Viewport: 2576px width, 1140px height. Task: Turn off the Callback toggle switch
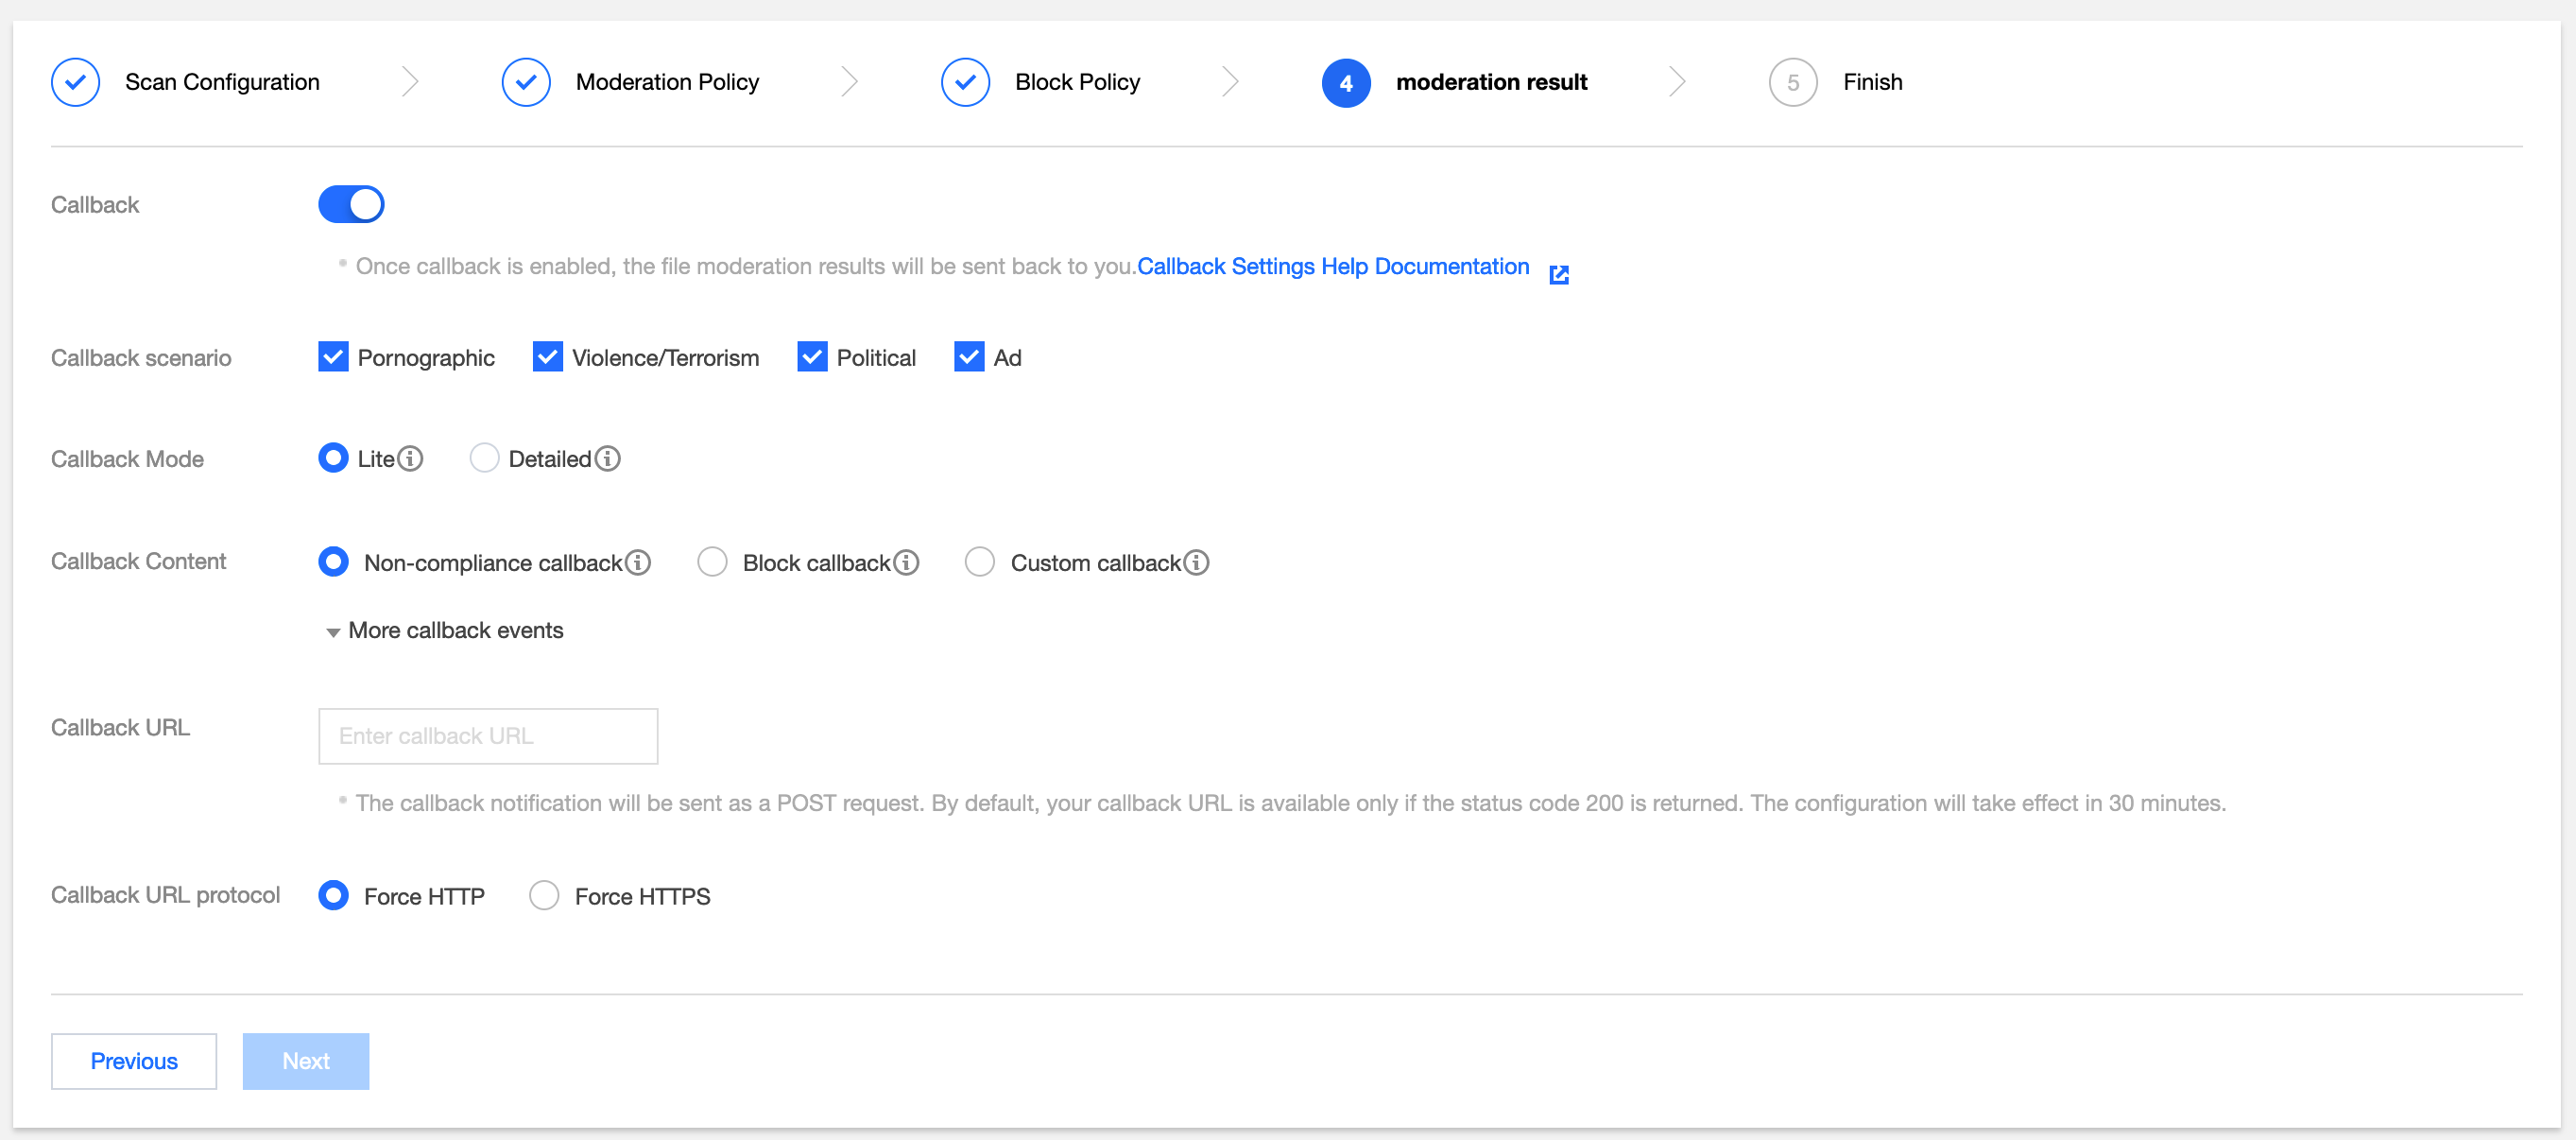[x=351, y=204]
